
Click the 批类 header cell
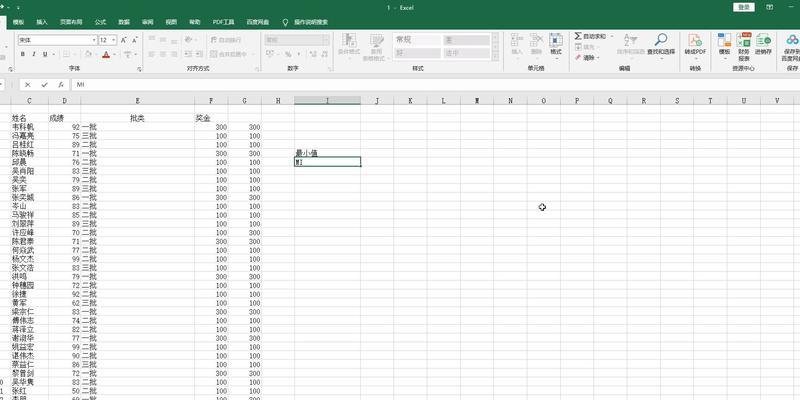point(138,118)
